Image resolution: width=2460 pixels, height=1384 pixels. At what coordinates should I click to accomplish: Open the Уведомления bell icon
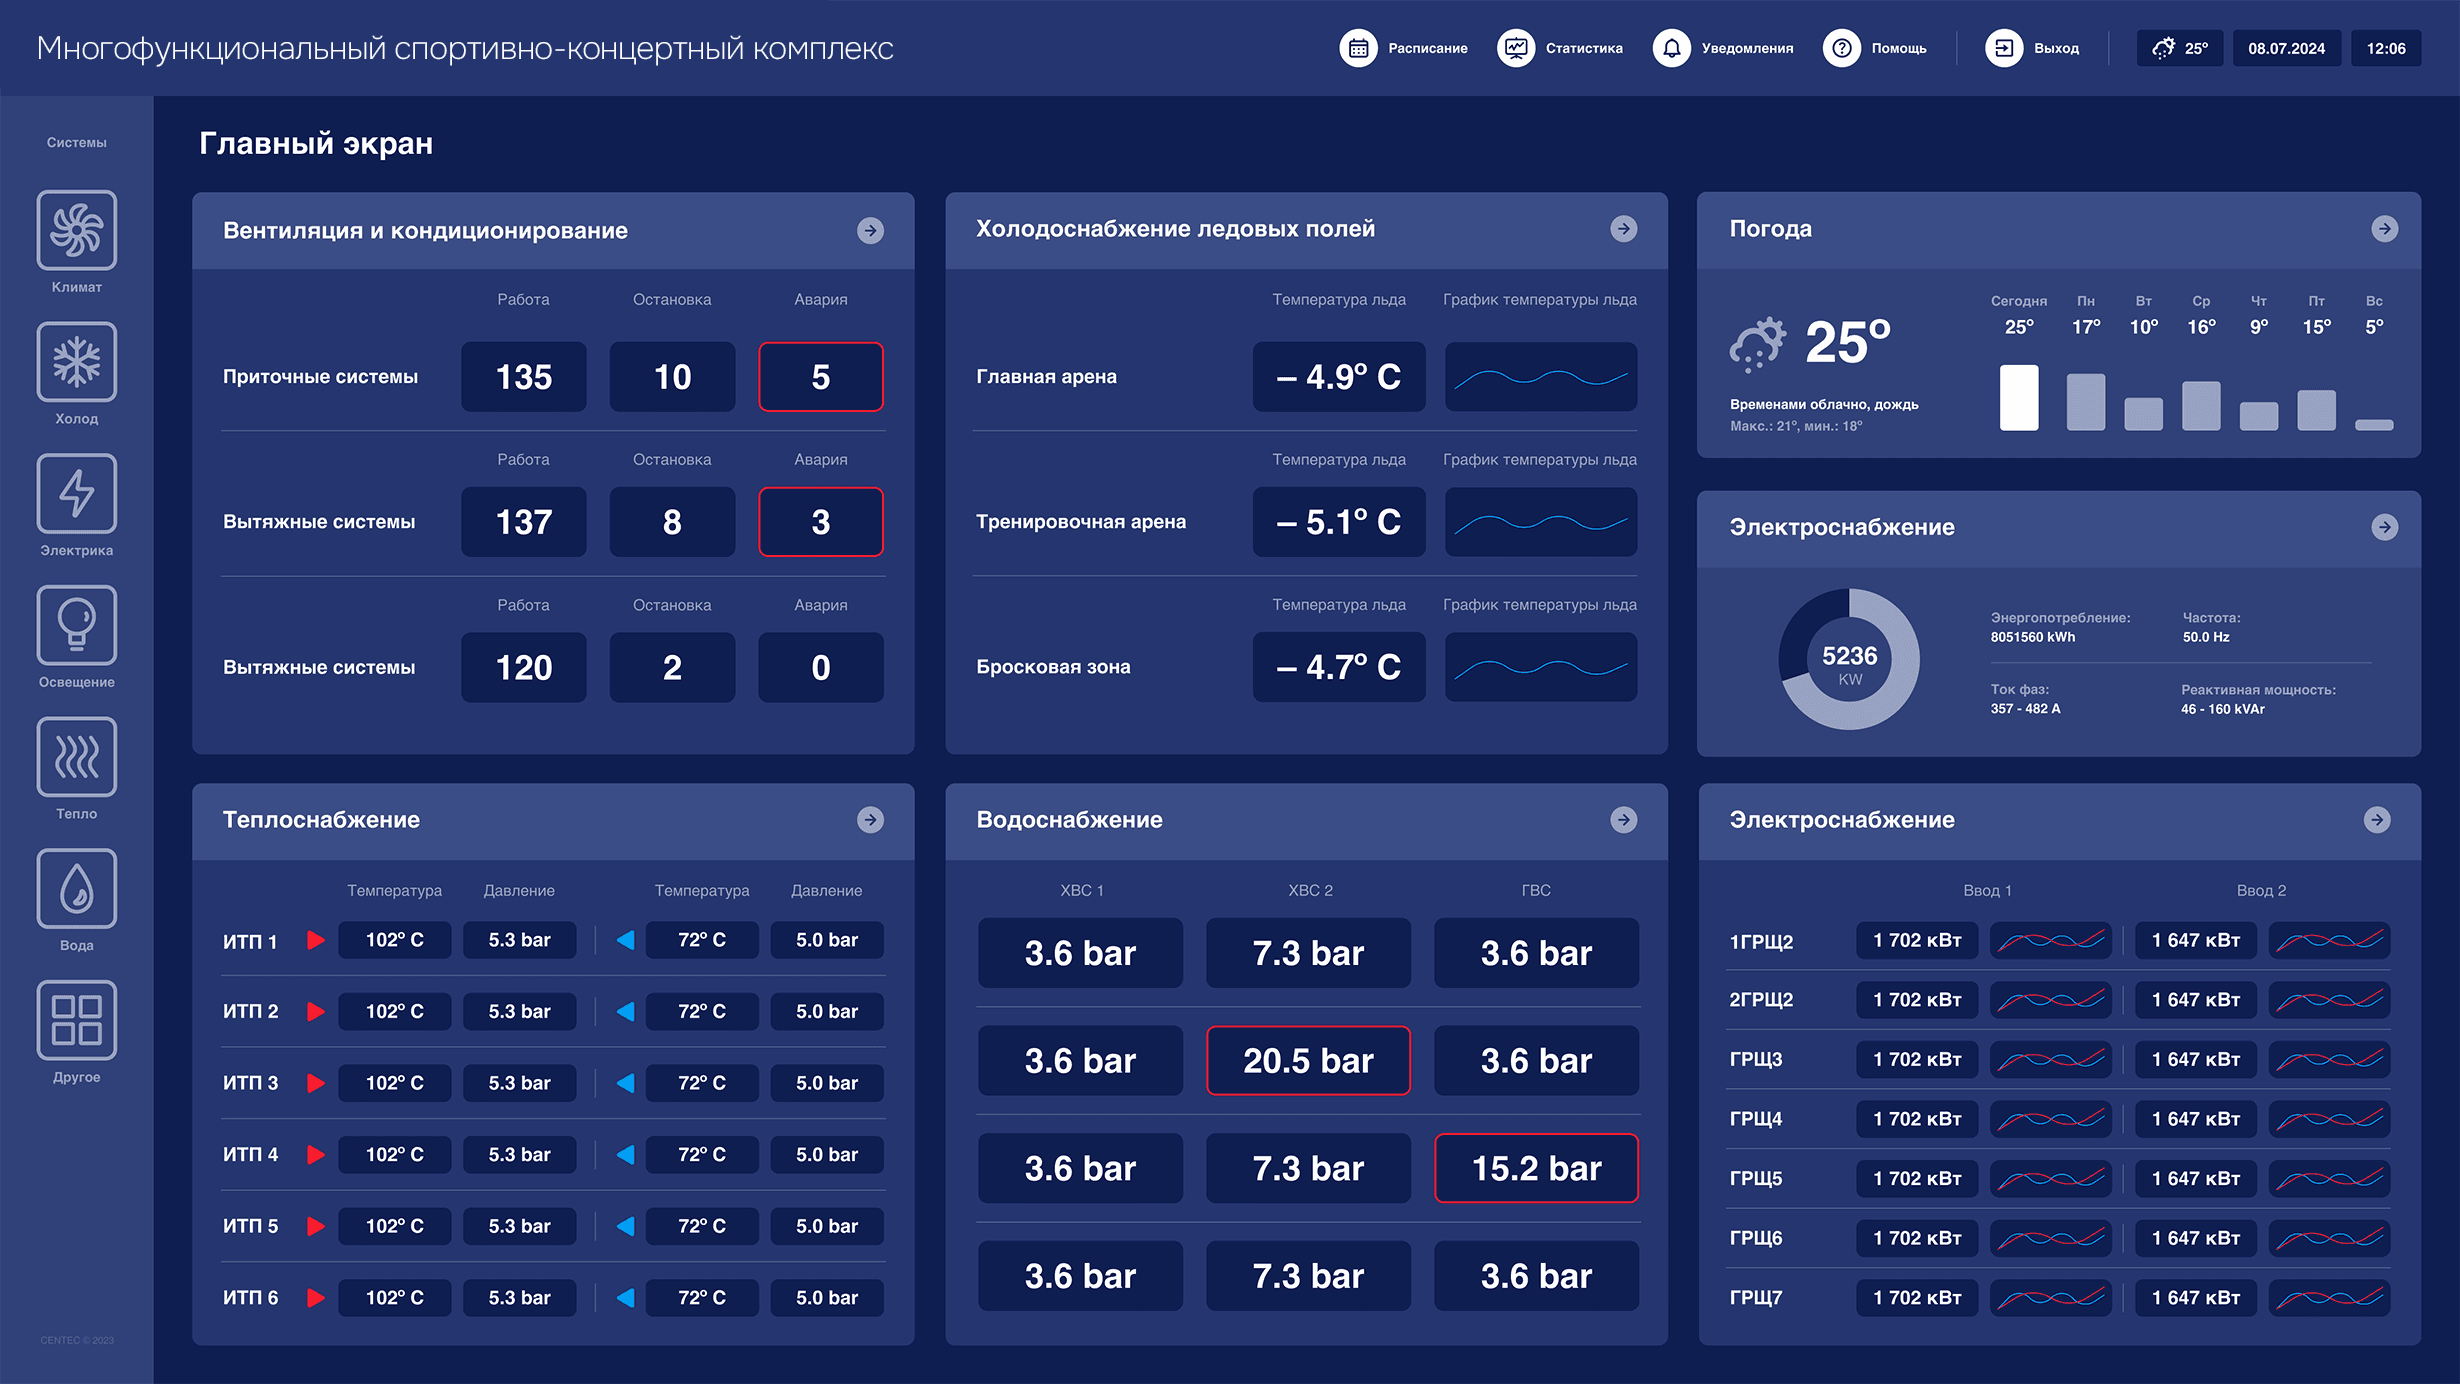point(1671,48)
